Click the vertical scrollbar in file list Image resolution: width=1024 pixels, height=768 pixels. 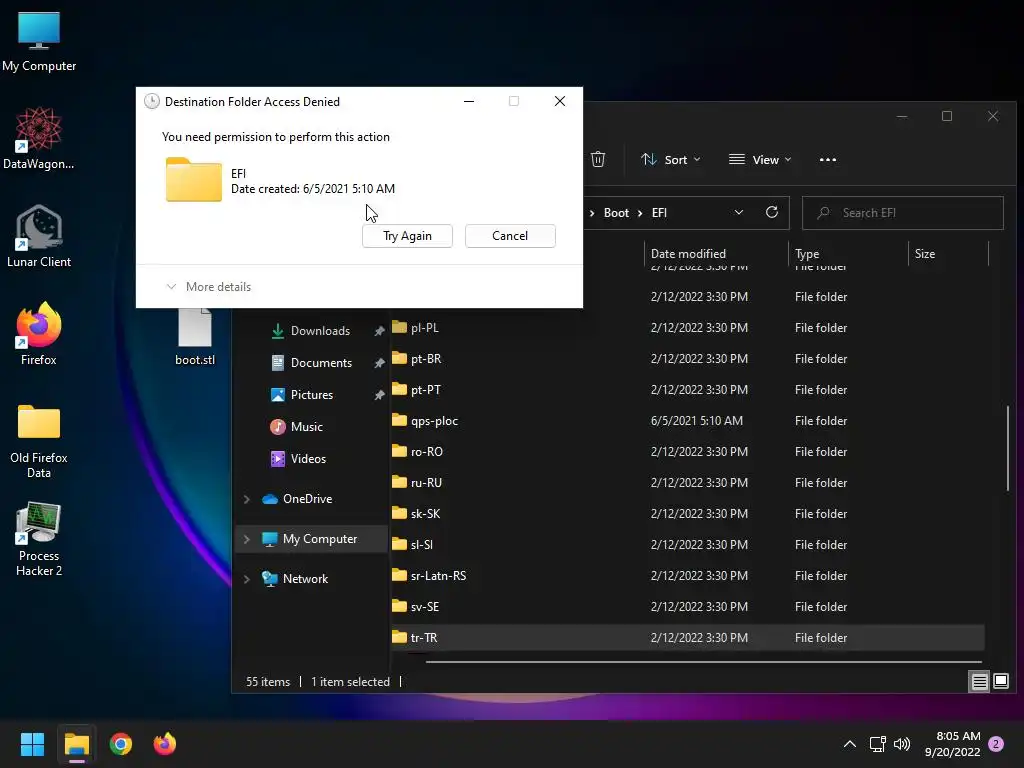tap(1008, 449)
